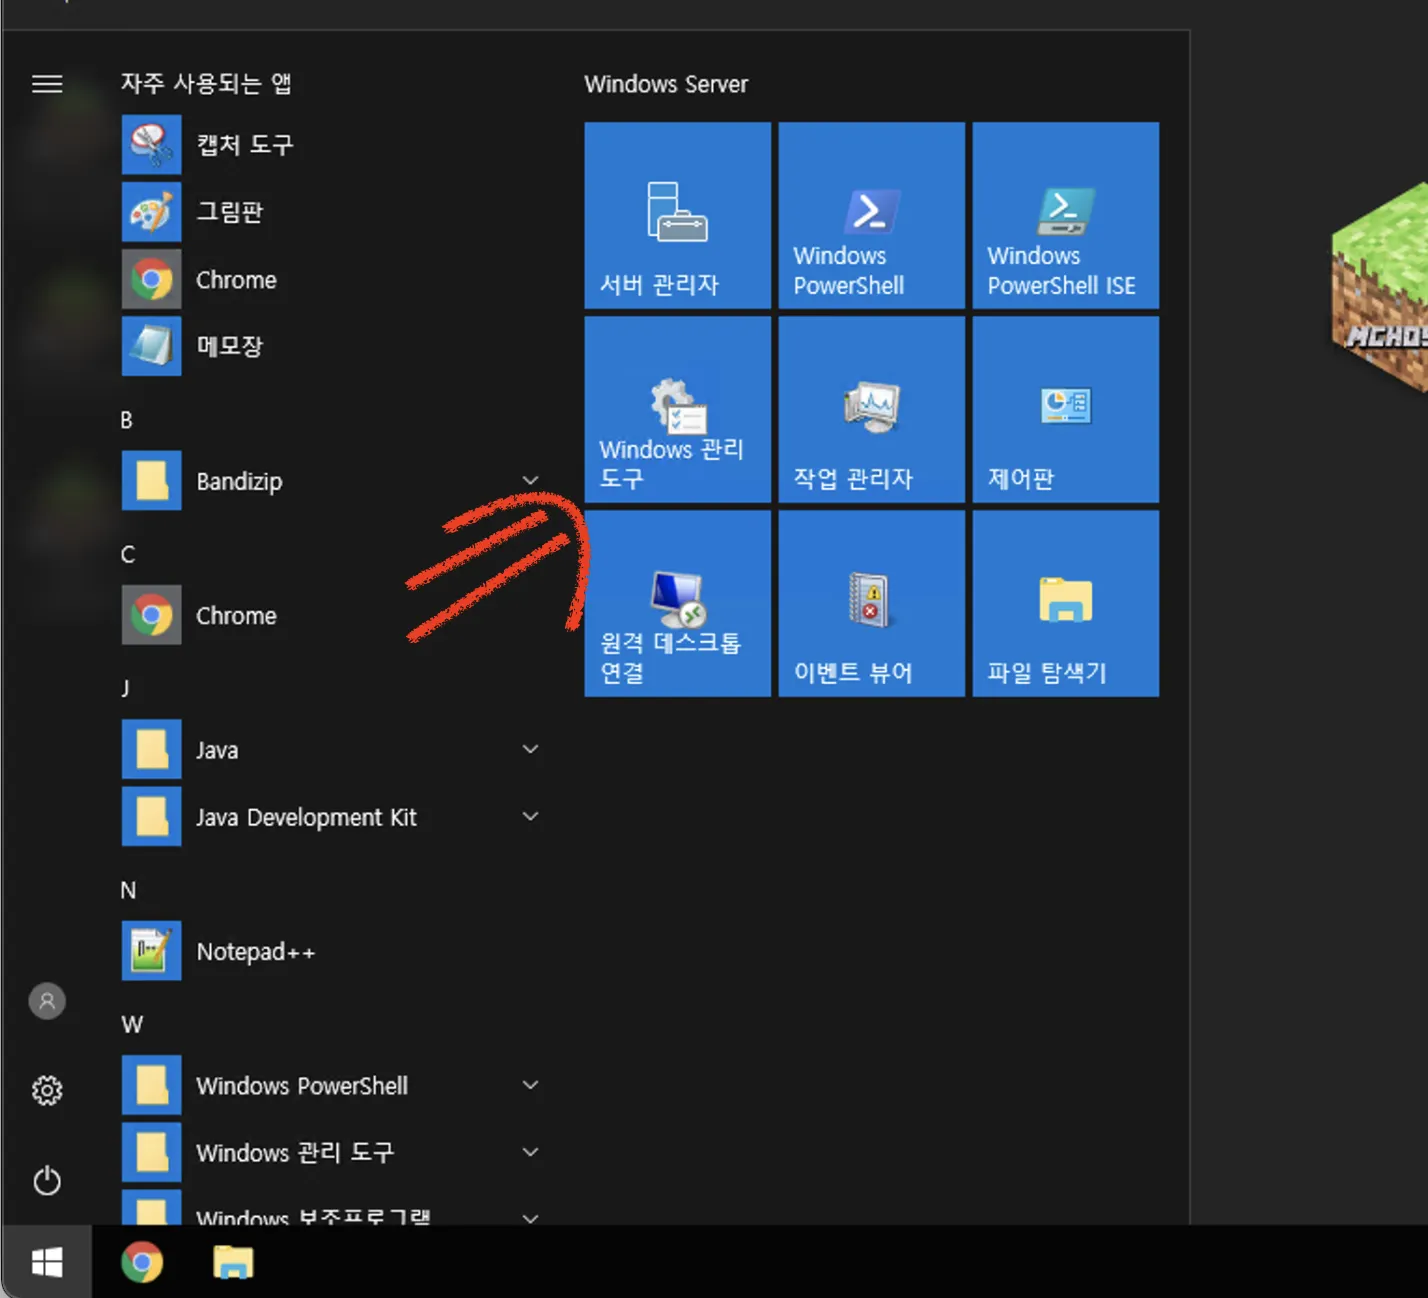Open 캡처 도구 from the frequent apps list
The height and width of the screenshot is (1298, 1428).
330,145
